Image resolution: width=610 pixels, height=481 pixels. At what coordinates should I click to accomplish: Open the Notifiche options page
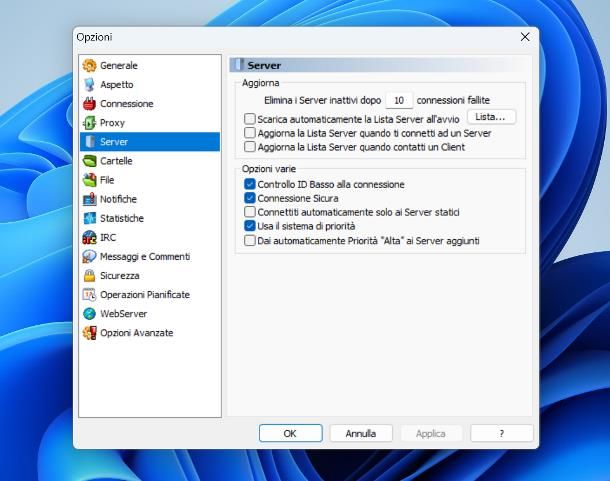(x=118, y=199)
